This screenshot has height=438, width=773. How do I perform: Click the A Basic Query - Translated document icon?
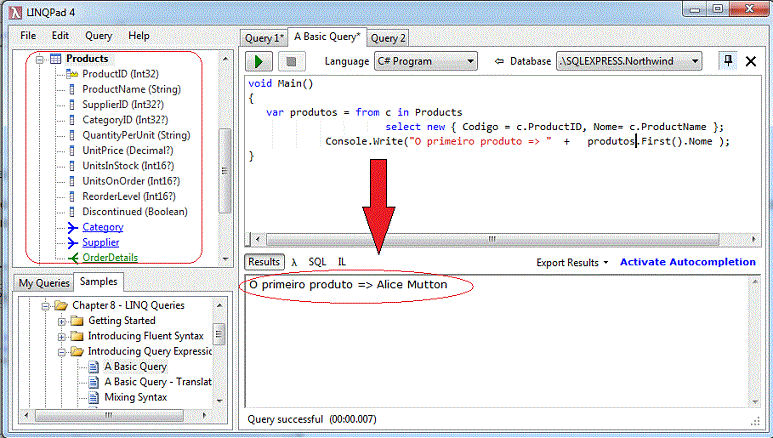(94, 382)
